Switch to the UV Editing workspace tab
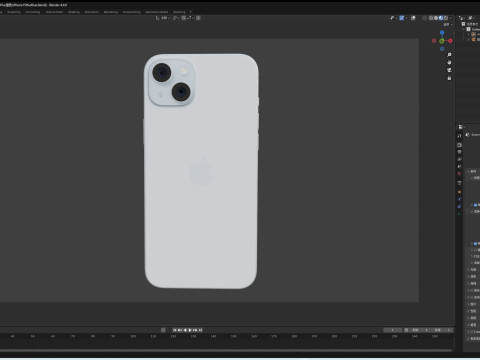 [x=33, y=12]
